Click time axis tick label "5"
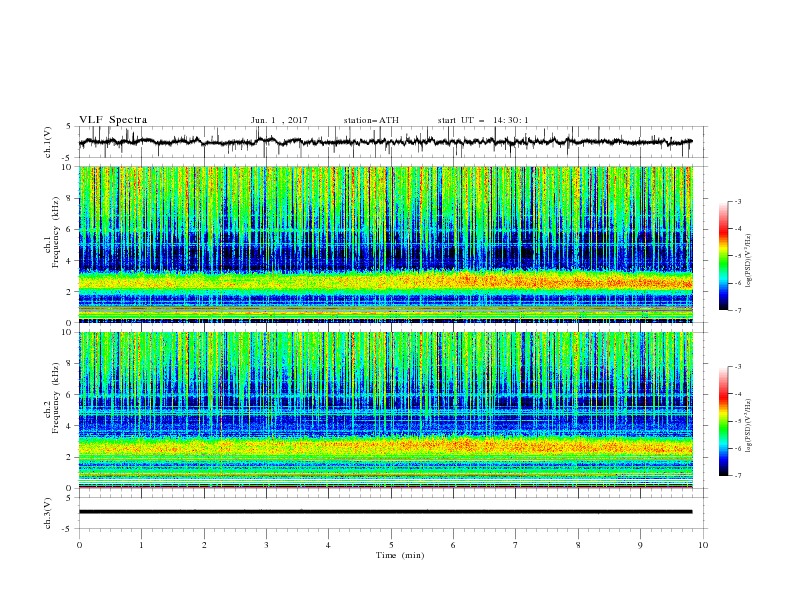The width and height of the screenshot is (792, 612). [x=391, y=545]
